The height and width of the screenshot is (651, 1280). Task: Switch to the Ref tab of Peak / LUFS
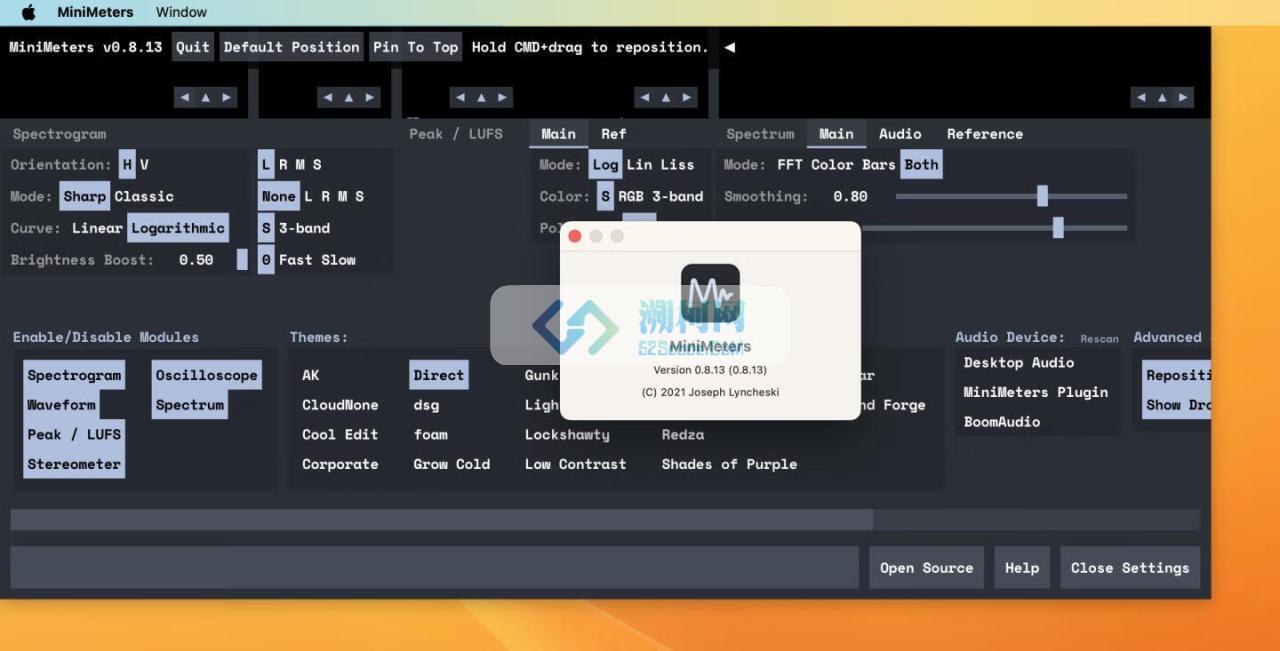click(613, 134)
